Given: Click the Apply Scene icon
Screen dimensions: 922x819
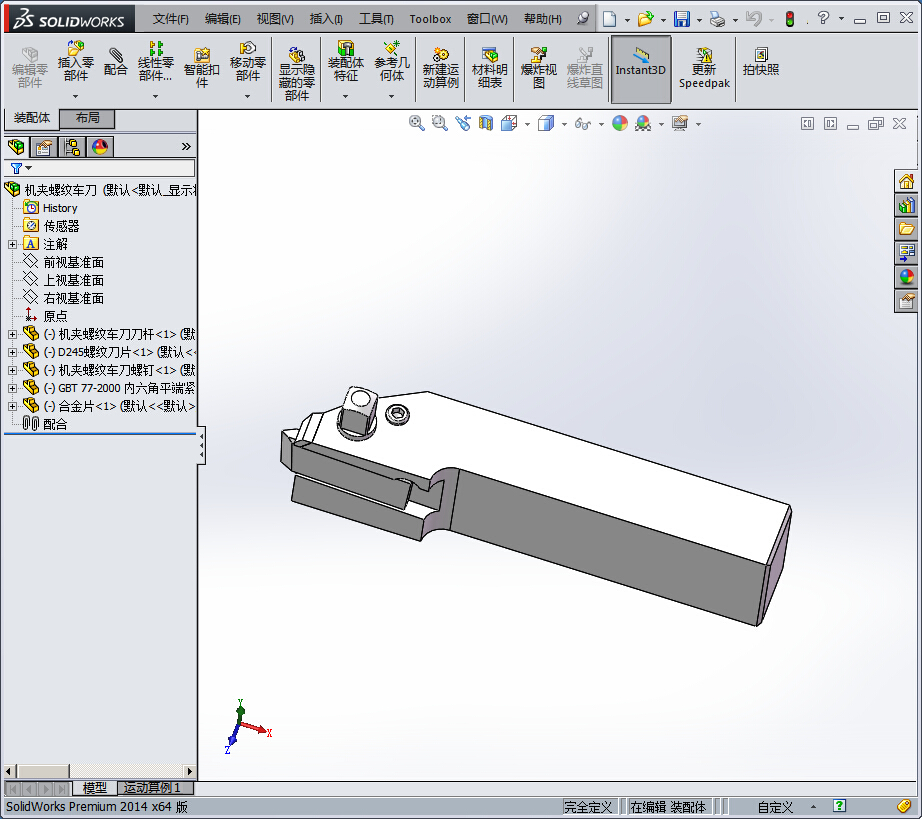Looking at the screenshot, I should pos(643,123).
